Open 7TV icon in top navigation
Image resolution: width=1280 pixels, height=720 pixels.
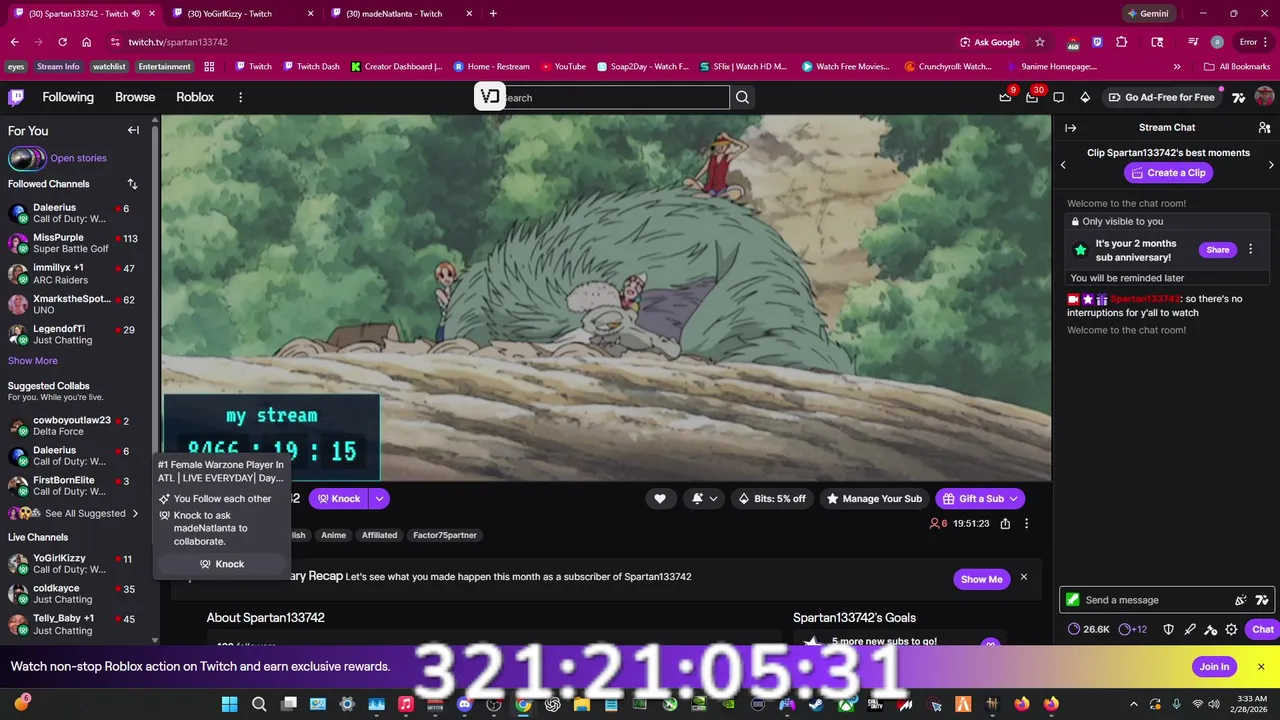1238,97
